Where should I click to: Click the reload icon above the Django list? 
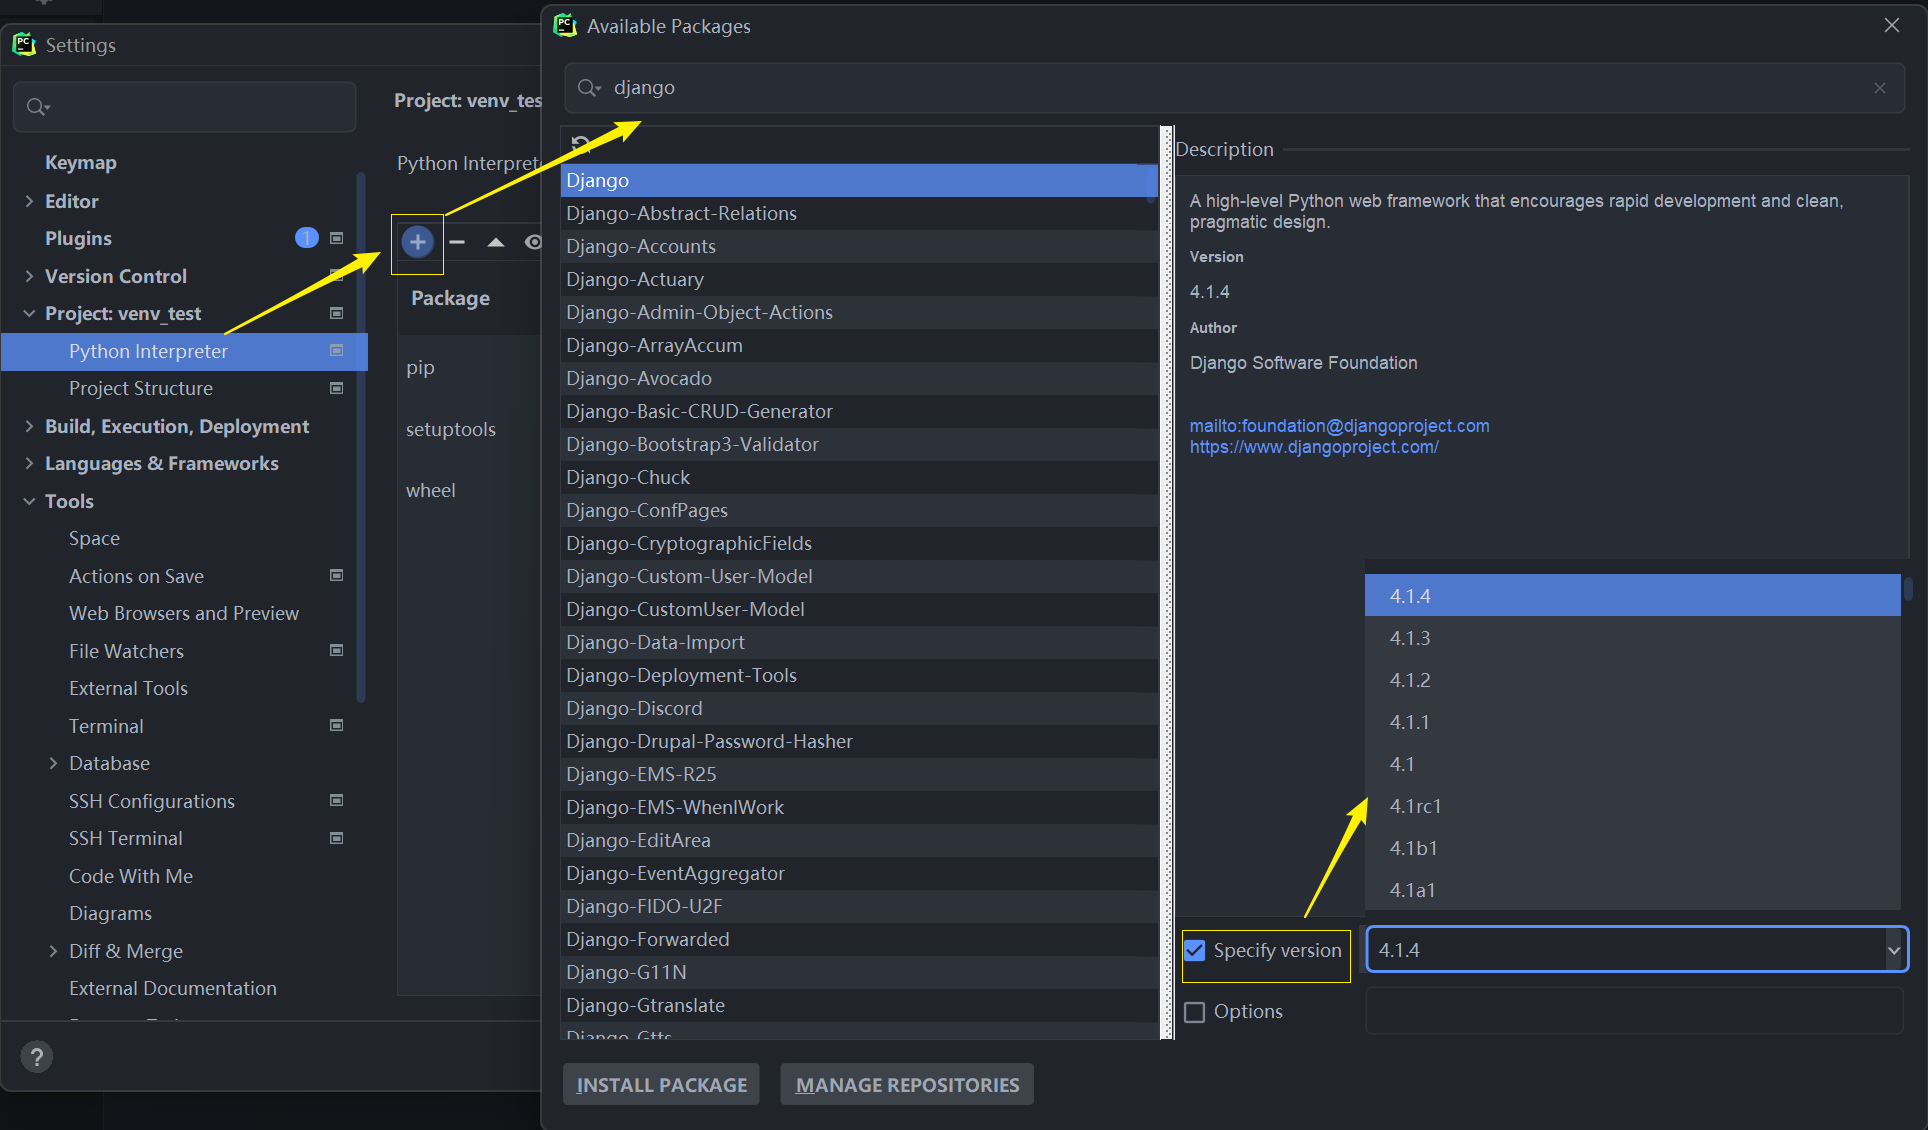coord(580,145)
